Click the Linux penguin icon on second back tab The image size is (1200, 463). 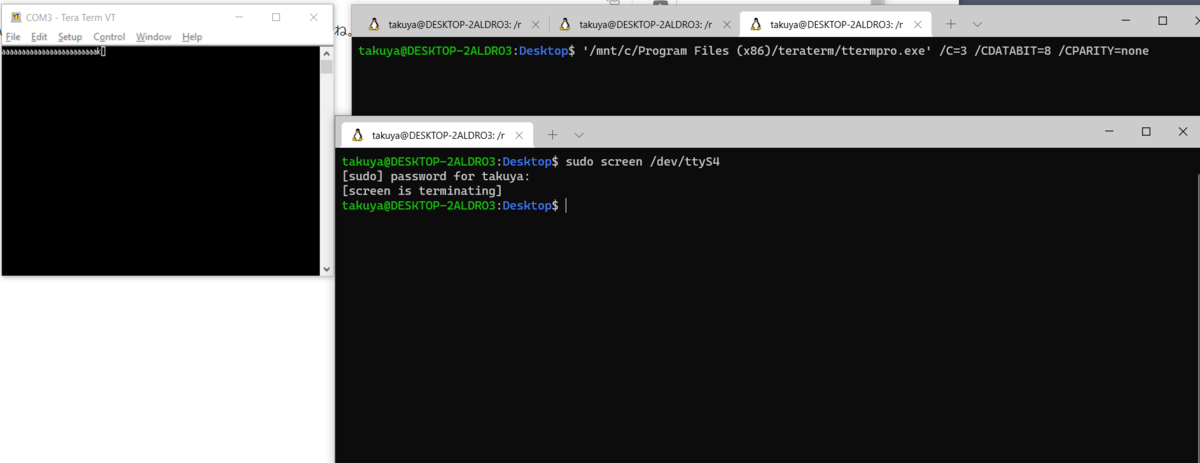pyautogui.click(x=565, y=25)
